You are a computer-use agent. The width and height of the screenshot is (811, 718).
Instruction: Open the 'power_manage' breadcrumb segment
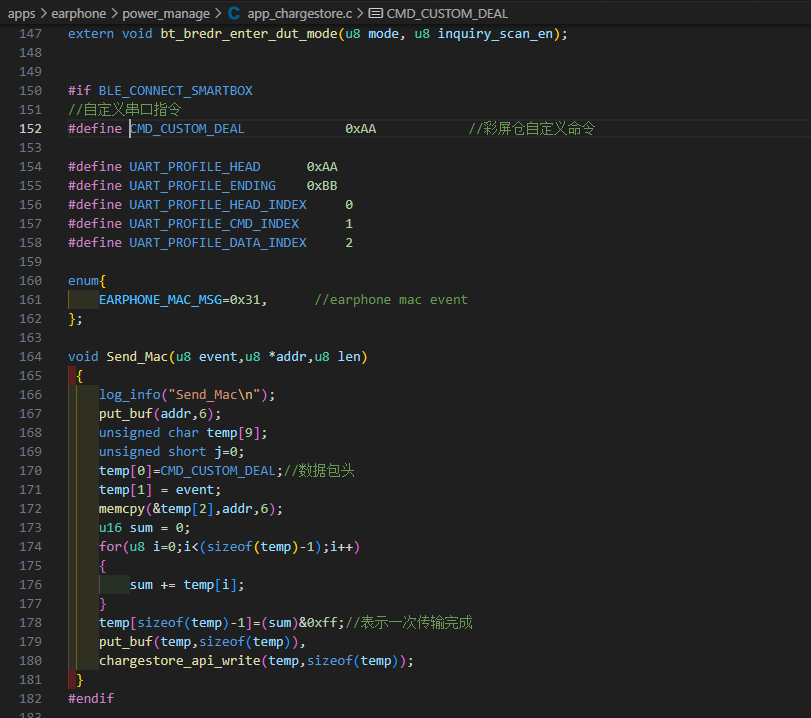coord(166,13)
